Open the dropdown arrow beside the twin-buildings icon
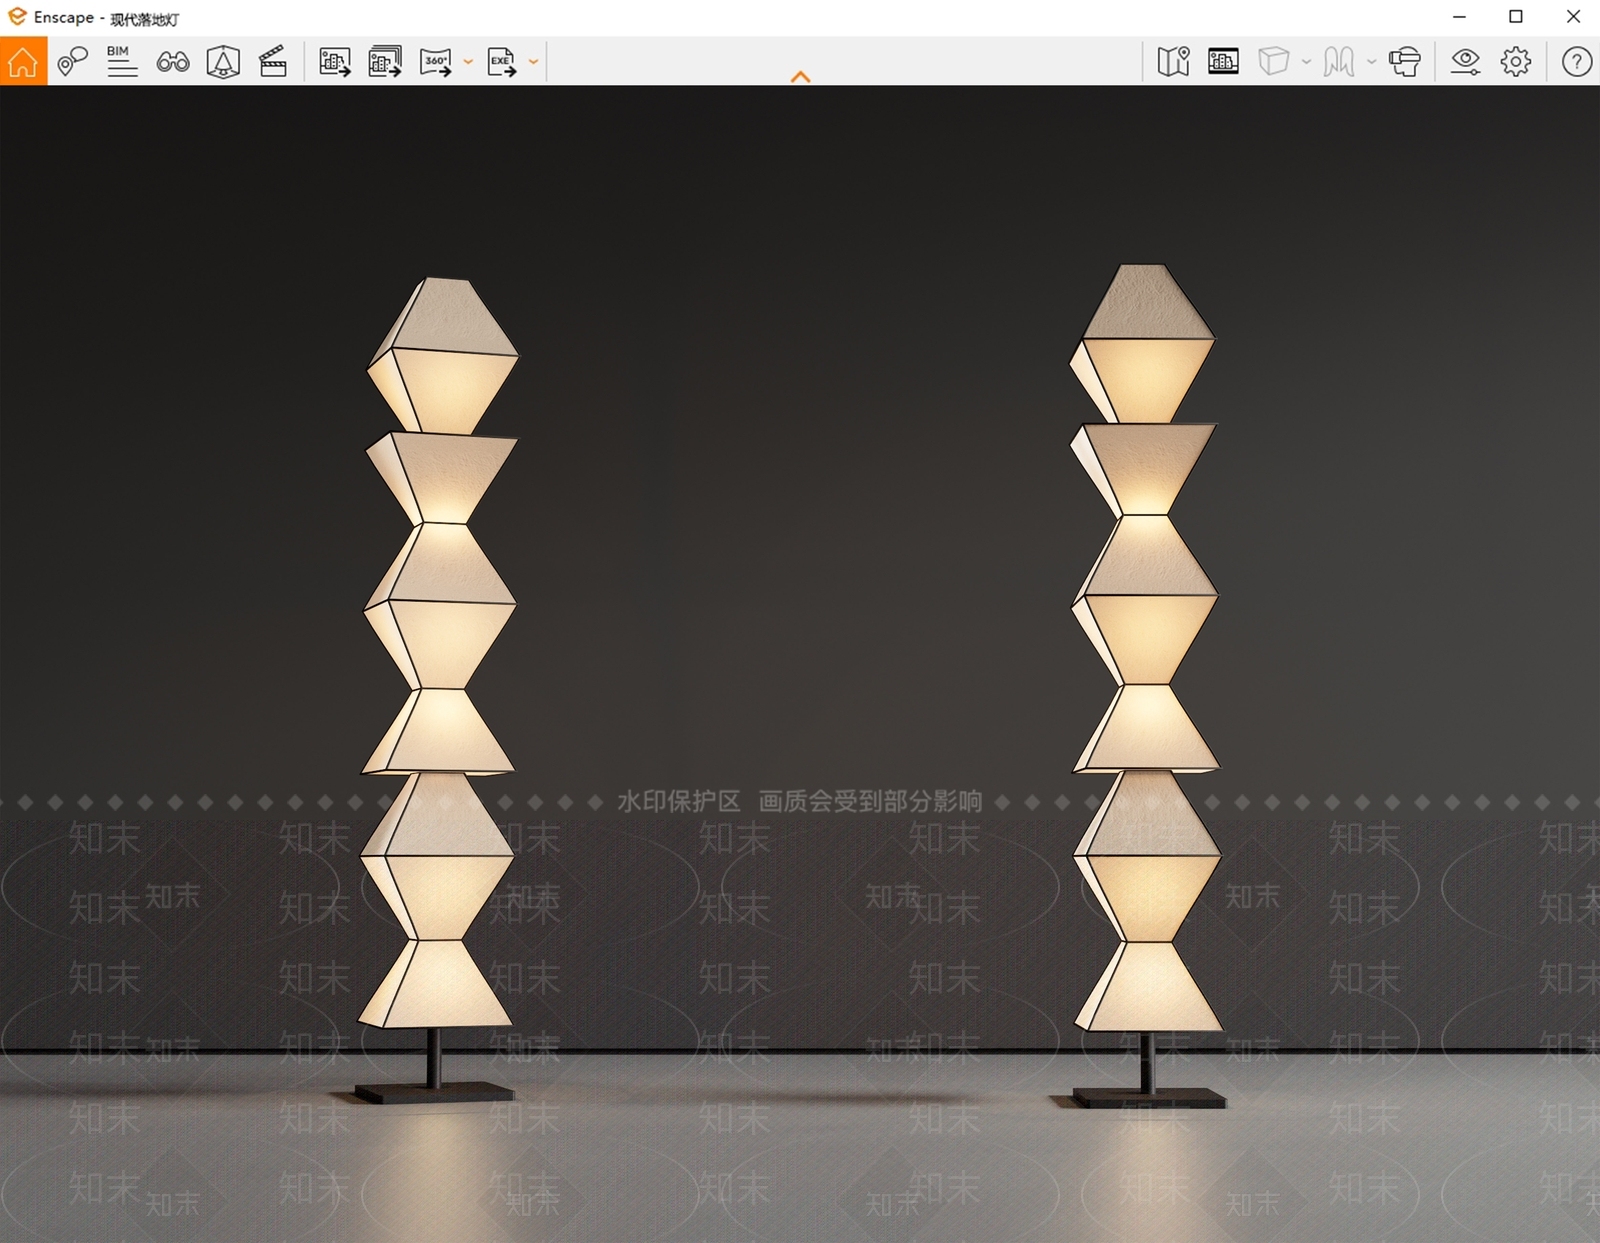 click(x=1371, y=62)
